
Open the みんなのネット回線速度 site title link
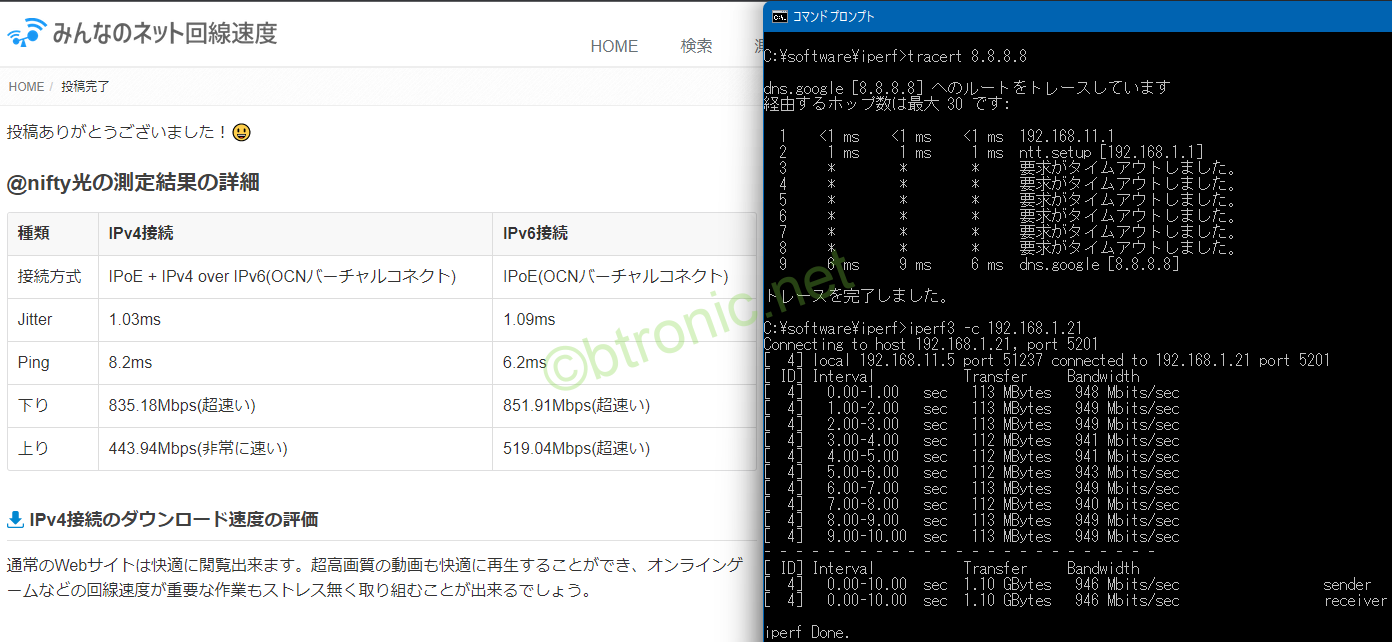click(165, 33)
